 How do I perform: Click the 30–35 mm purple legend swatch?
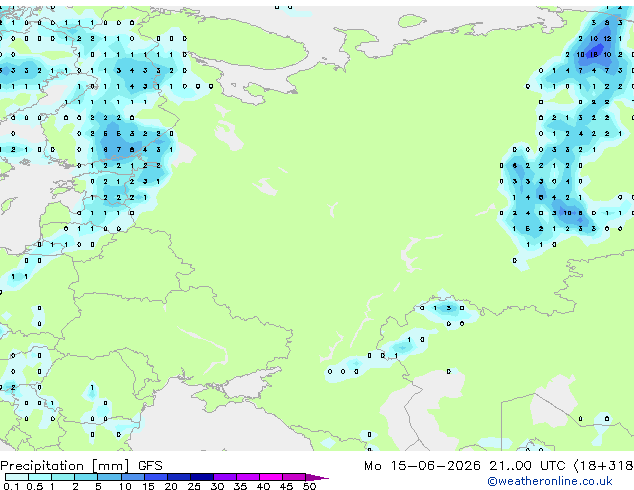pyautogui.click(x=225, y=477)
